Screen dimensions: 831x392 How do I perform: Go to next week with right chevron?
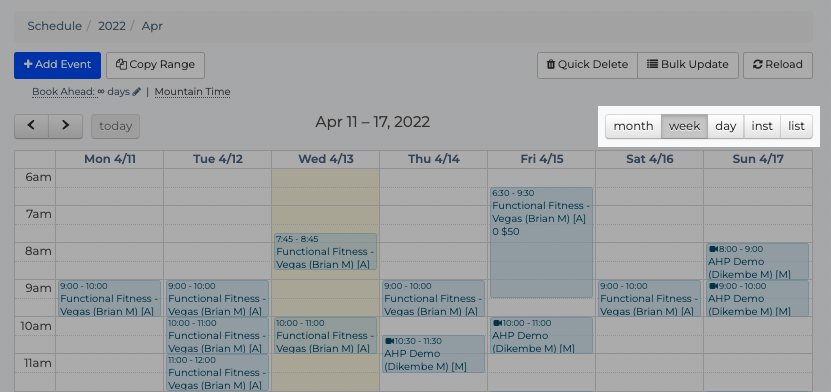click(x=66, y=126)
